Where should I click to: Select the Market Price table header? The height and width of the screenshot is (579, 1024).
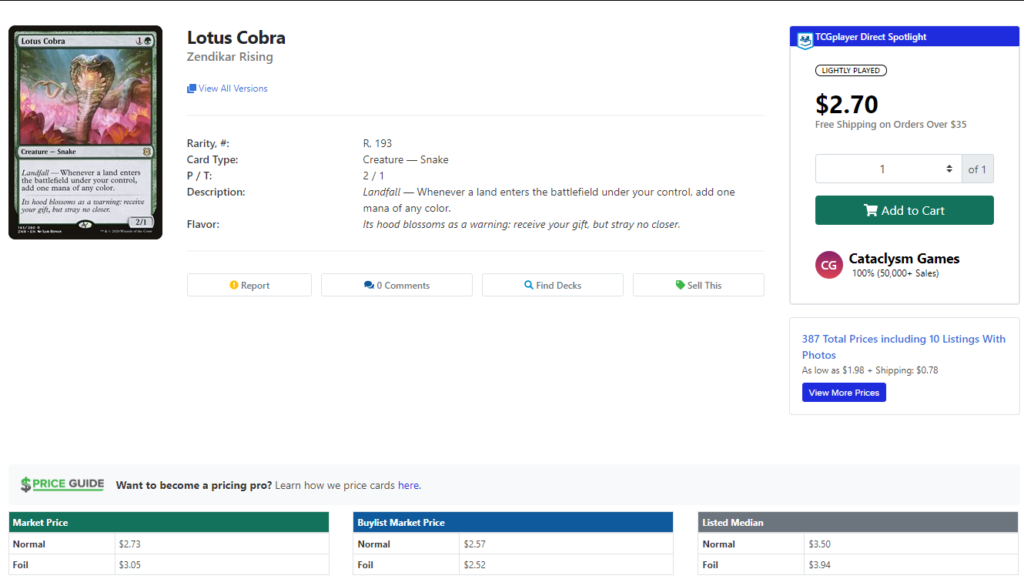coord(168,522)
